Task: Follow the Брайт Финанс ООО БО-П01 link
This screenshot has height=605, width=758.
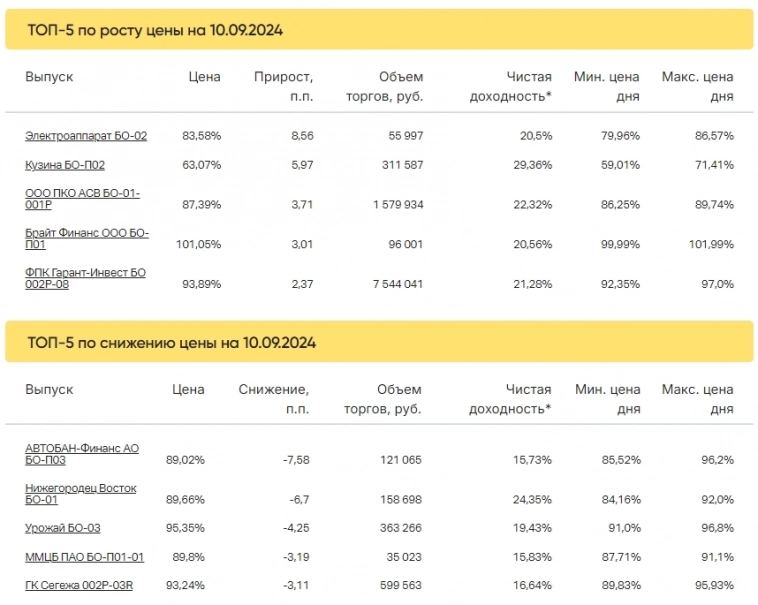Action: (x=87, y=238)
